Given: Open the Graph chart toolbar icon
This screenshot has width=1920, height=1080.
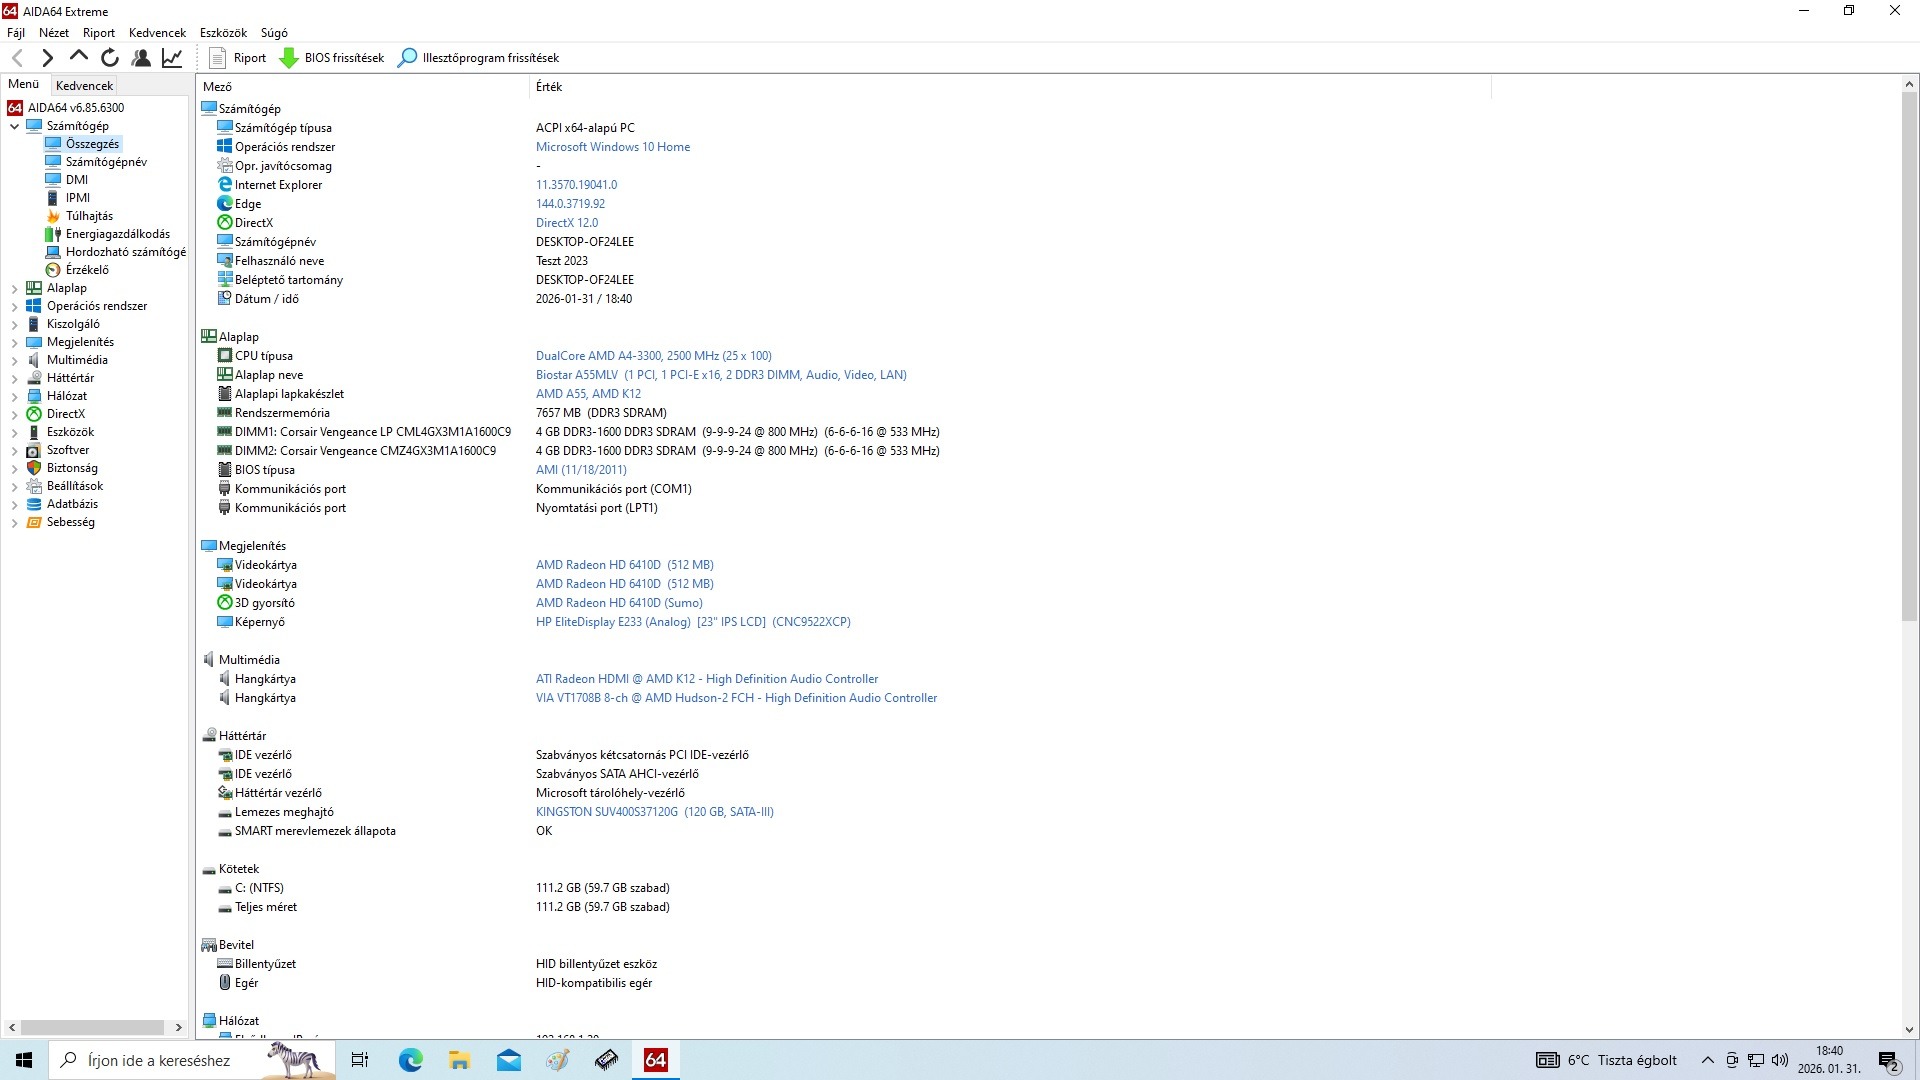Looking at the screenshot, I should (172, 58).
